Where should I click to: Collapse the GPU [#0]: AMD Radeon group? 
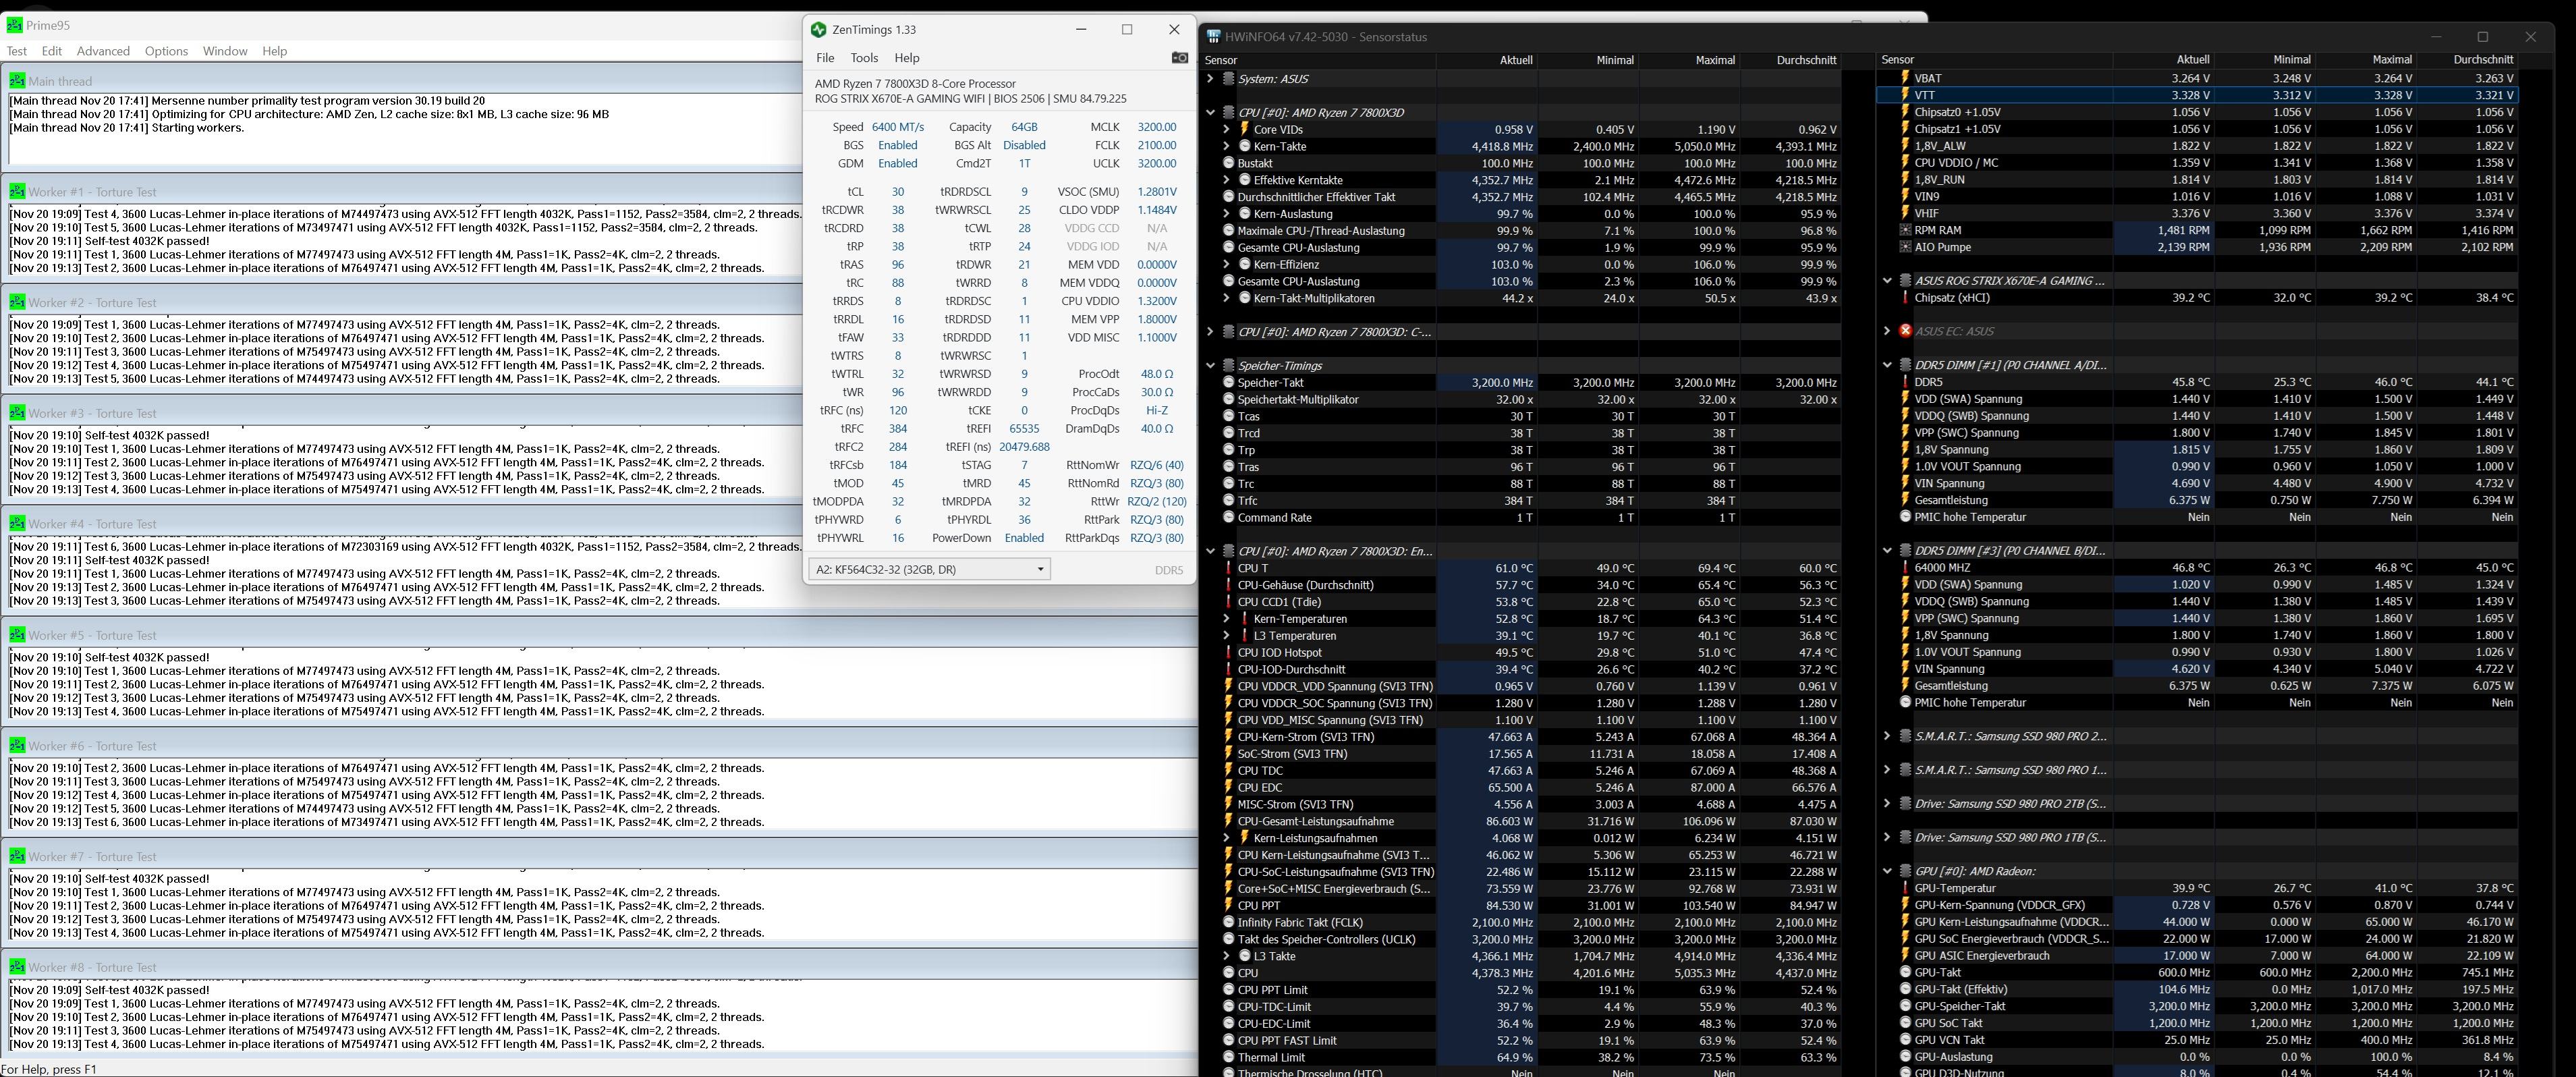click(1887, 871)
